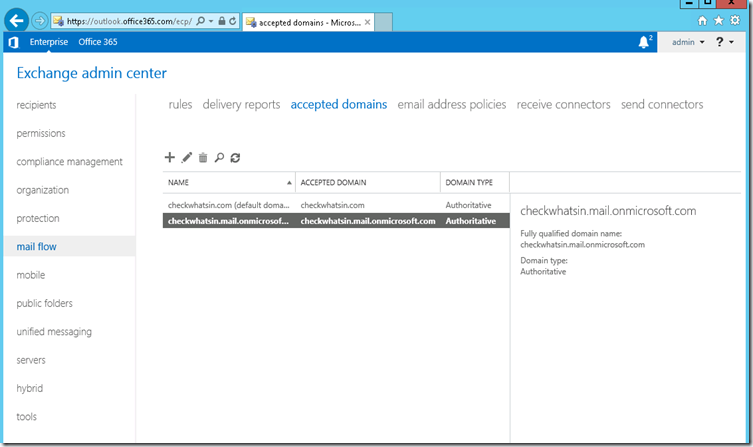
Task: Open a new blank browser tab
Action: point(383,22)
